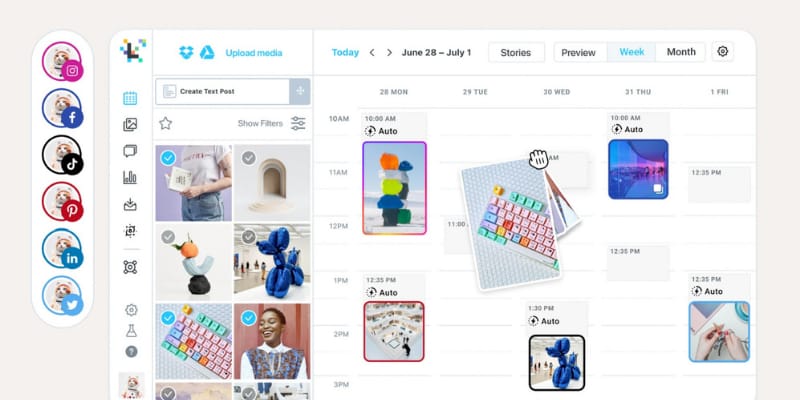Click the Upload media link
800x400 pixels.
[254, 53]
